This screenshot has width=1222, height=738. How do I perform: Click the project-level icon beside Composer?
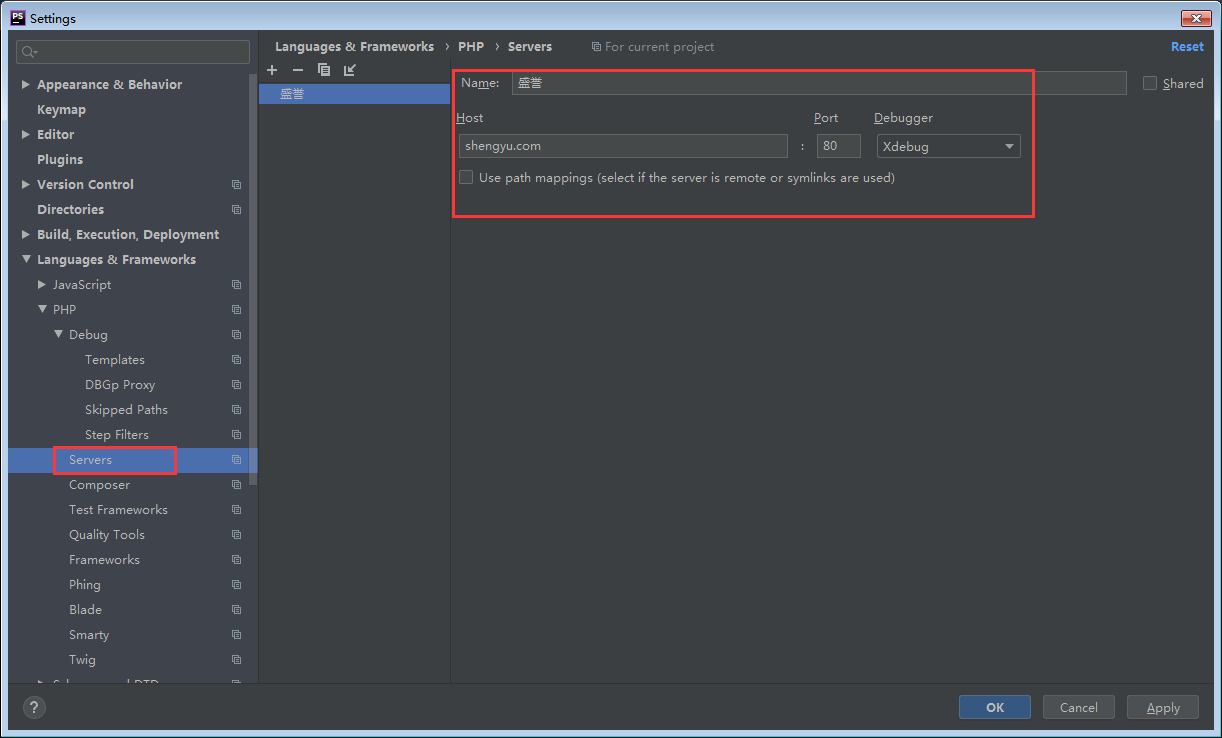click(x=236, y=485)
